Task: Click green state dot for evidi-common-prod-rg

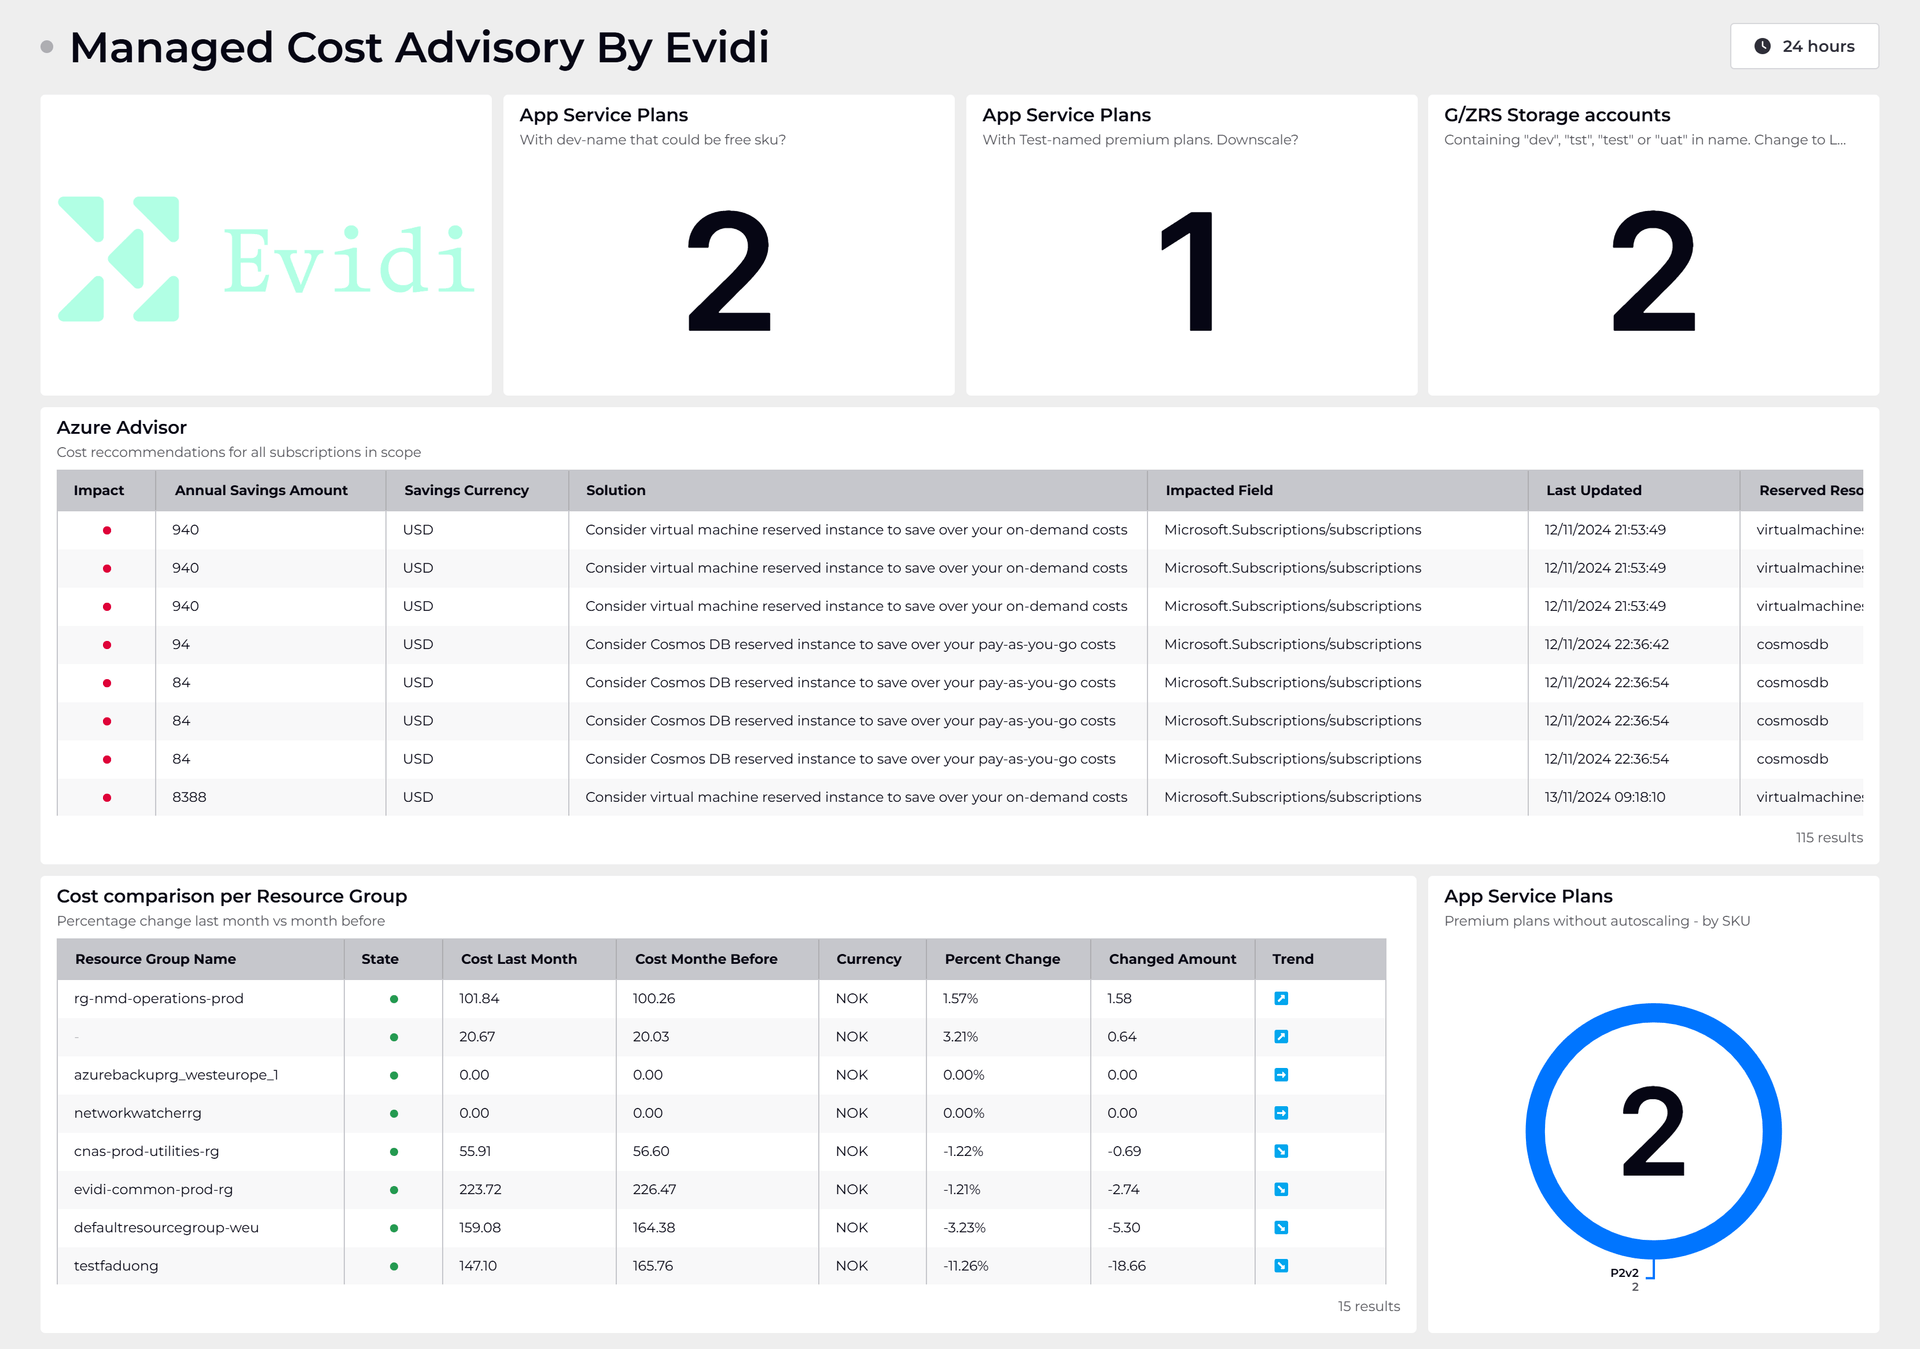Action: (x=394, y=1190)
